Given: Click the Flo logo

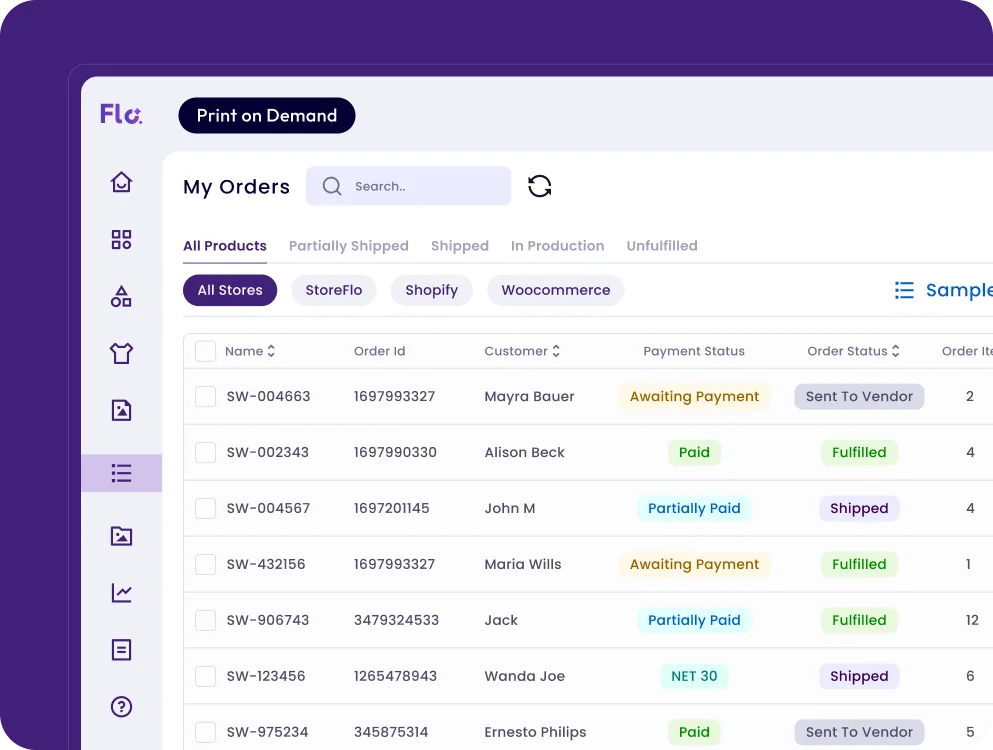Looking at the screenshot, I should [x=121, y=114].
